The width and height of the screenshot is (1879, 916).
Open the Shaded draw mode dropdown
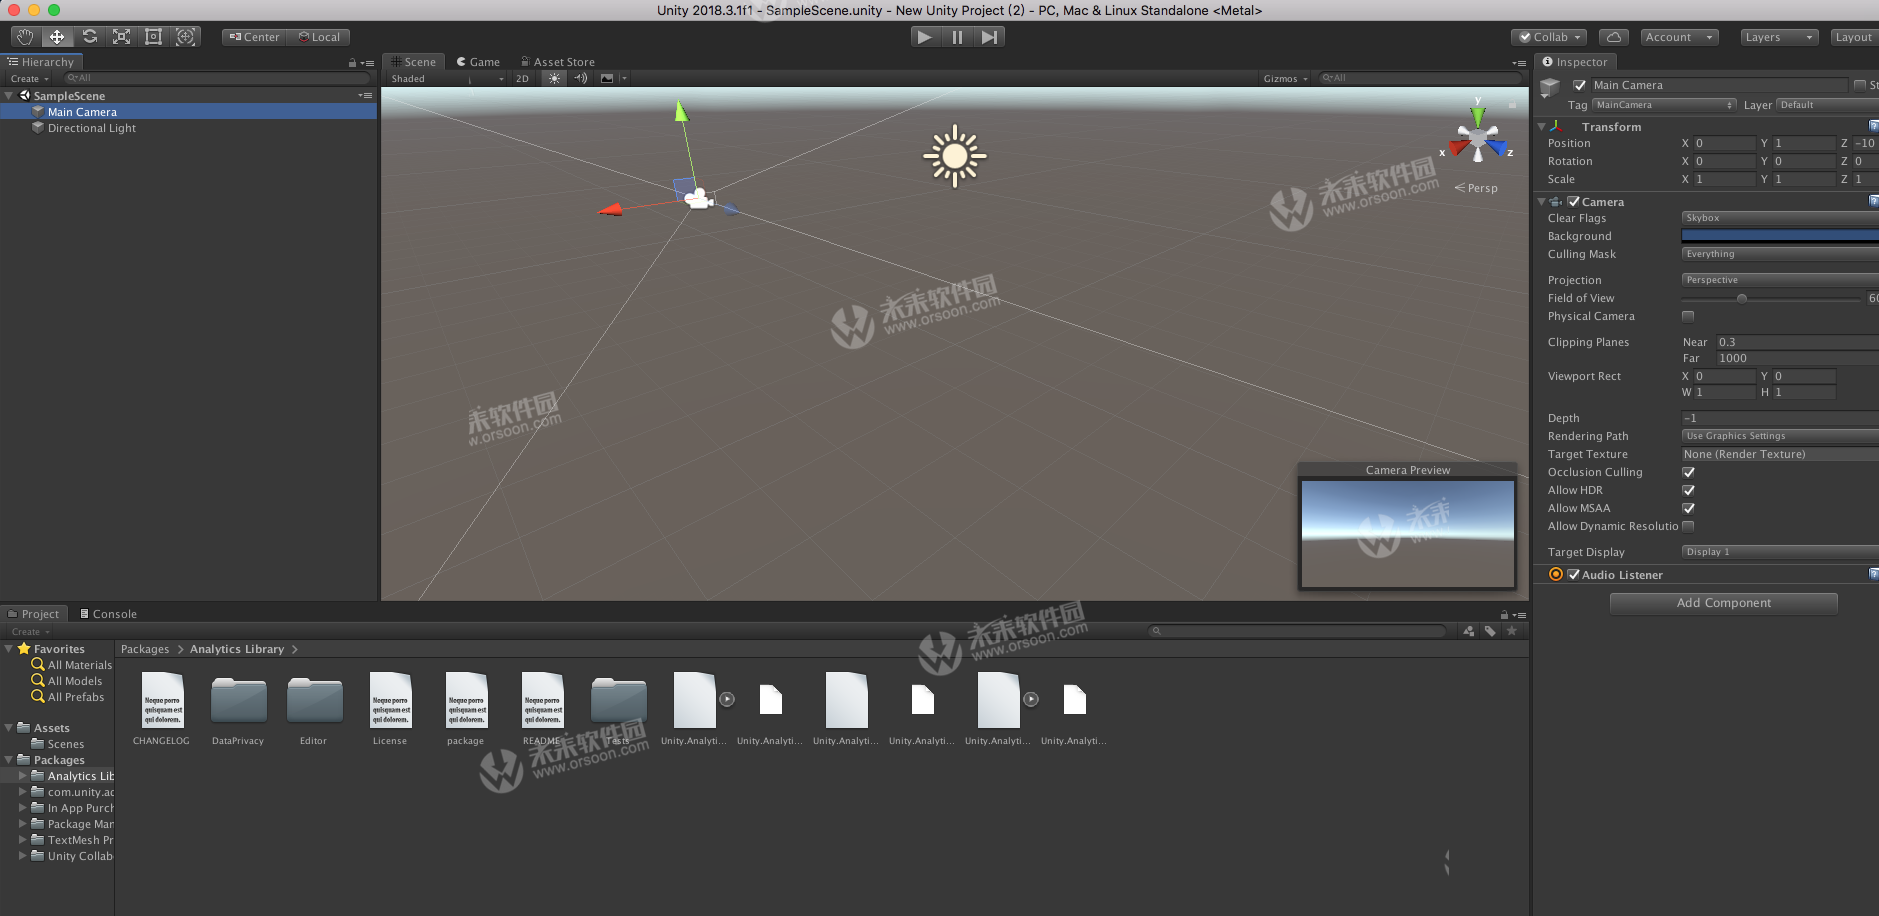tap(447, 78)
